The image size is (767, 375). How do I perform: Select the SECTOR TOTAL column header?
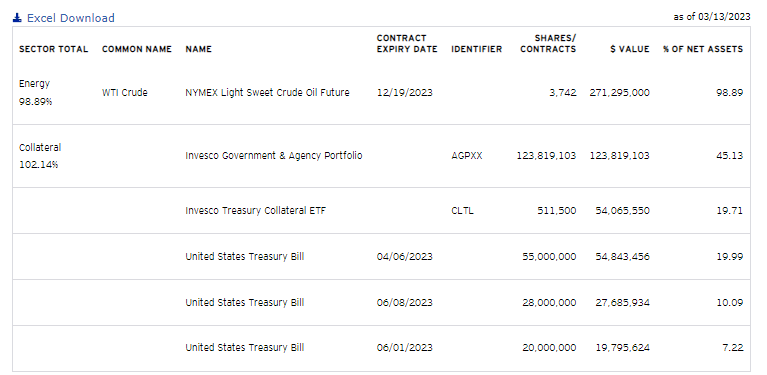pos(54,49)
